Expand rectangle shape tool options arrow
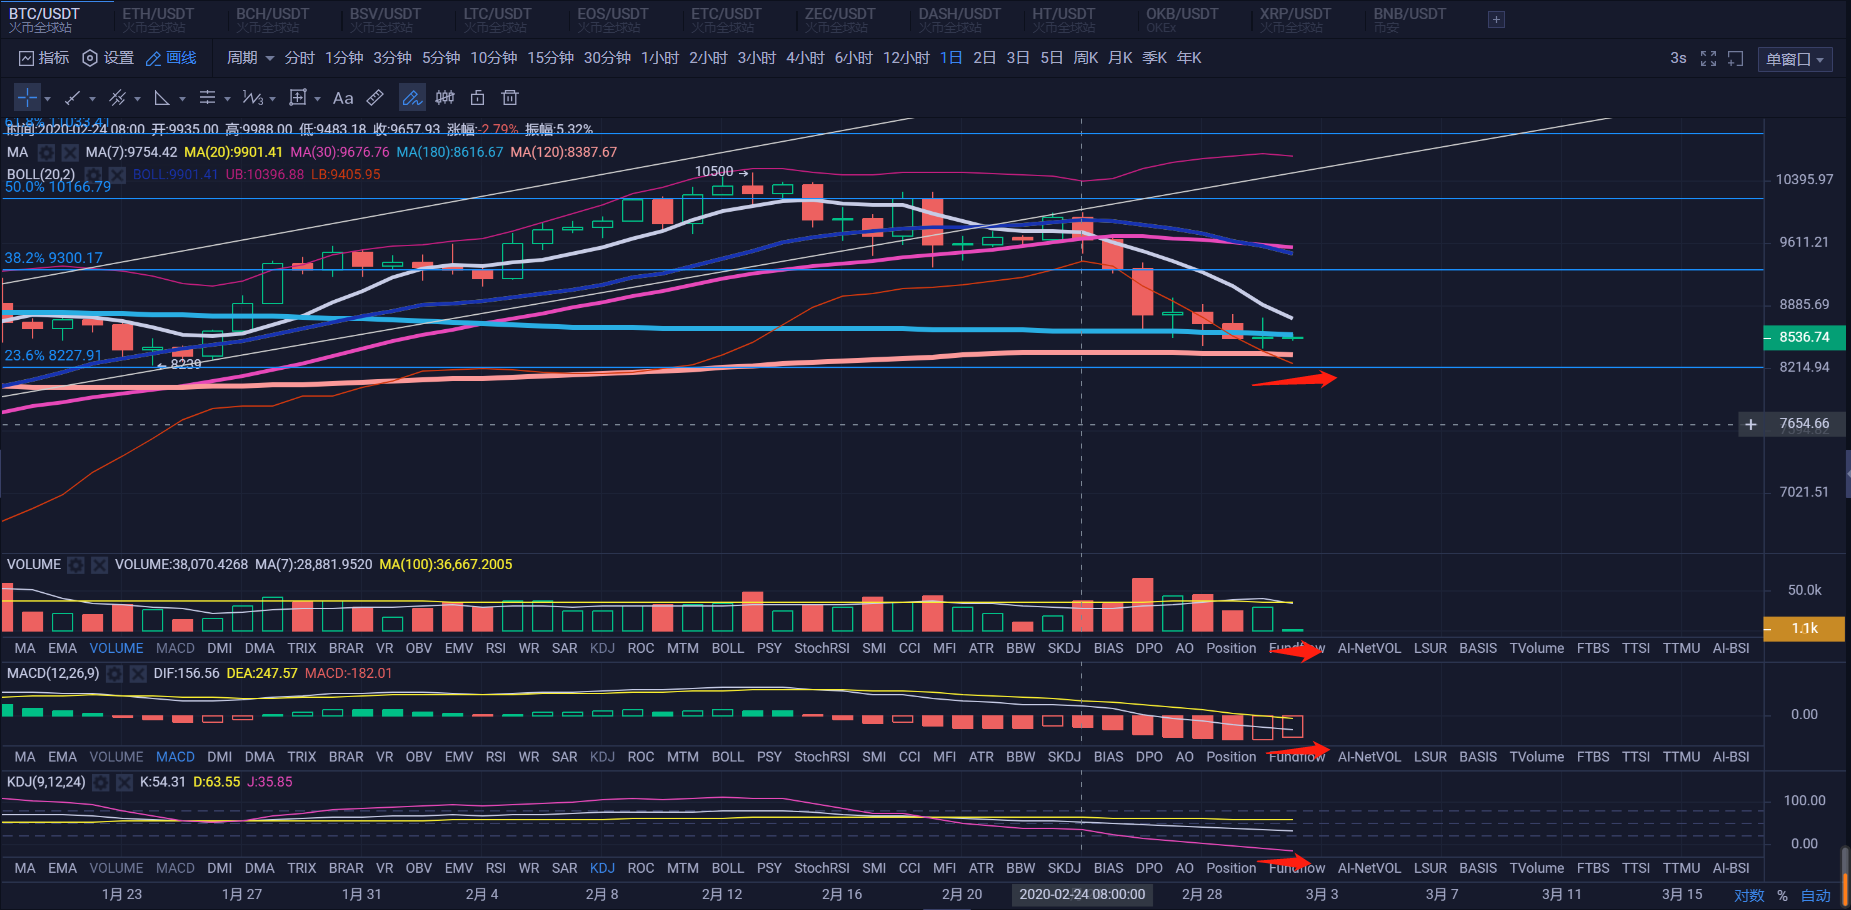This screenshot has width=1851, height=910. point(317,99)
